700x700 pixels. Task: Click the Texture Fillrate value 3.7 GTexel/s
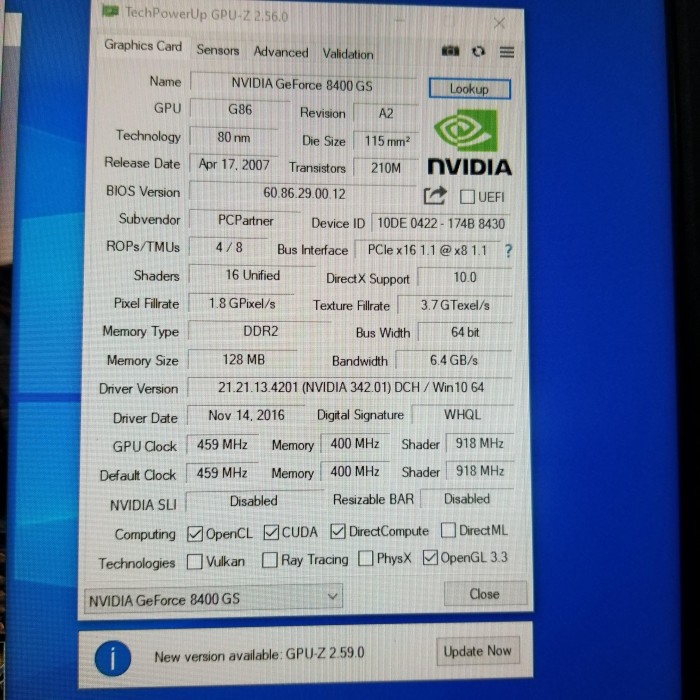point(455,305)
